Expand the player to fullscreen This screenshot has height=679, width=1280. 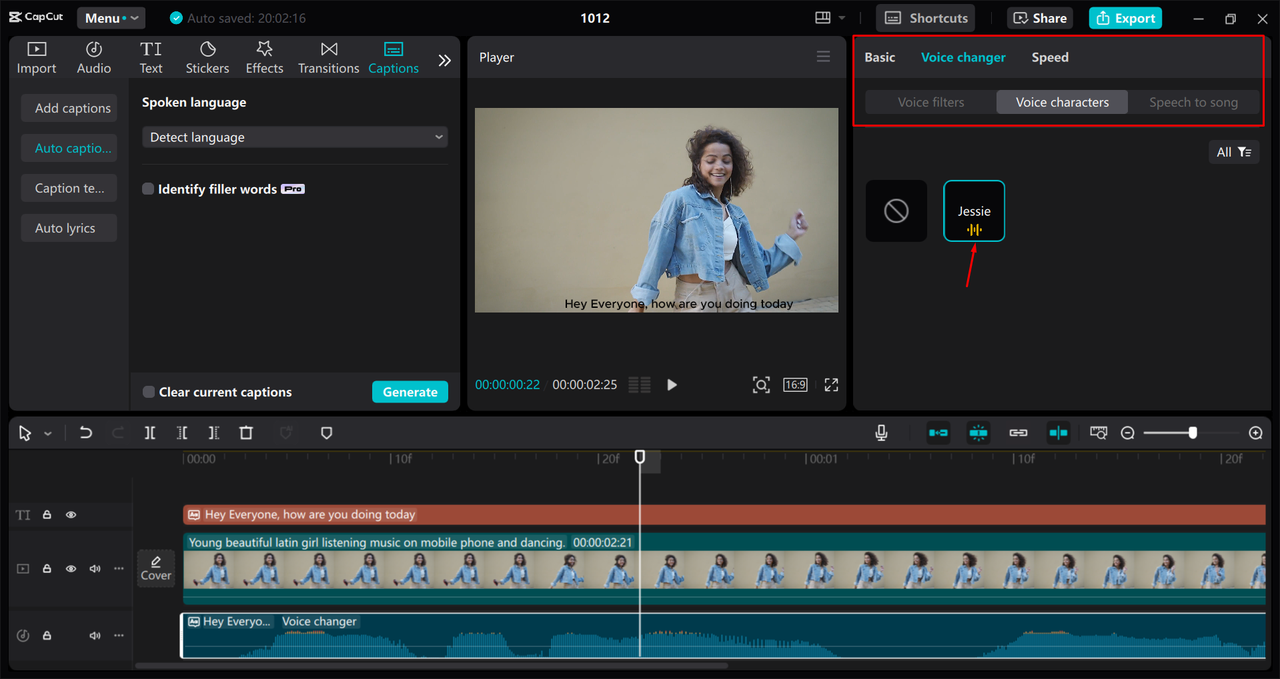[x=831, y=385]
